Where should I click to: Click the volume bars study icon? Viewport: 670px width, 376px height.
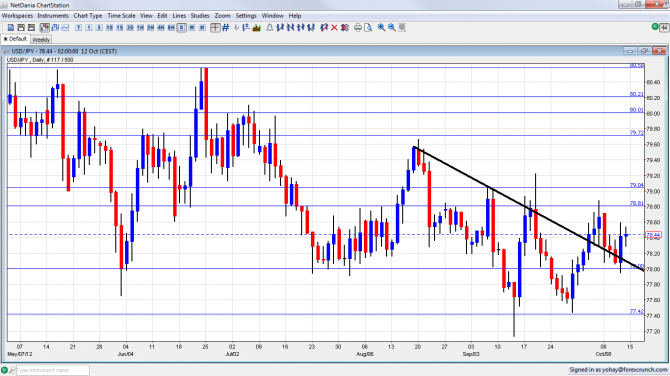click(257, 27)
